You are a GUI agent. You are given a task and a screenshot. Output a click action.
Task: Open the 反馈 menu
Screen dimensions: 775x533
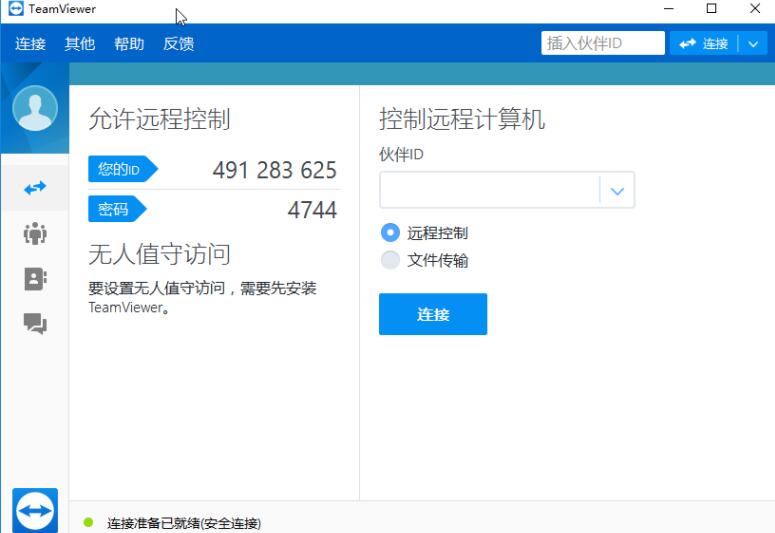[178, 44]
